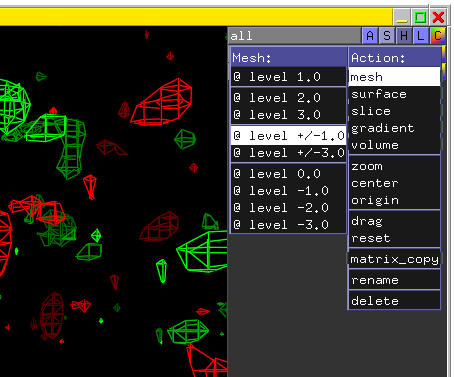Select mesh '@ level +/-1.0'
This screenshot has height=377, width=454.
click(x=289, y=136)
